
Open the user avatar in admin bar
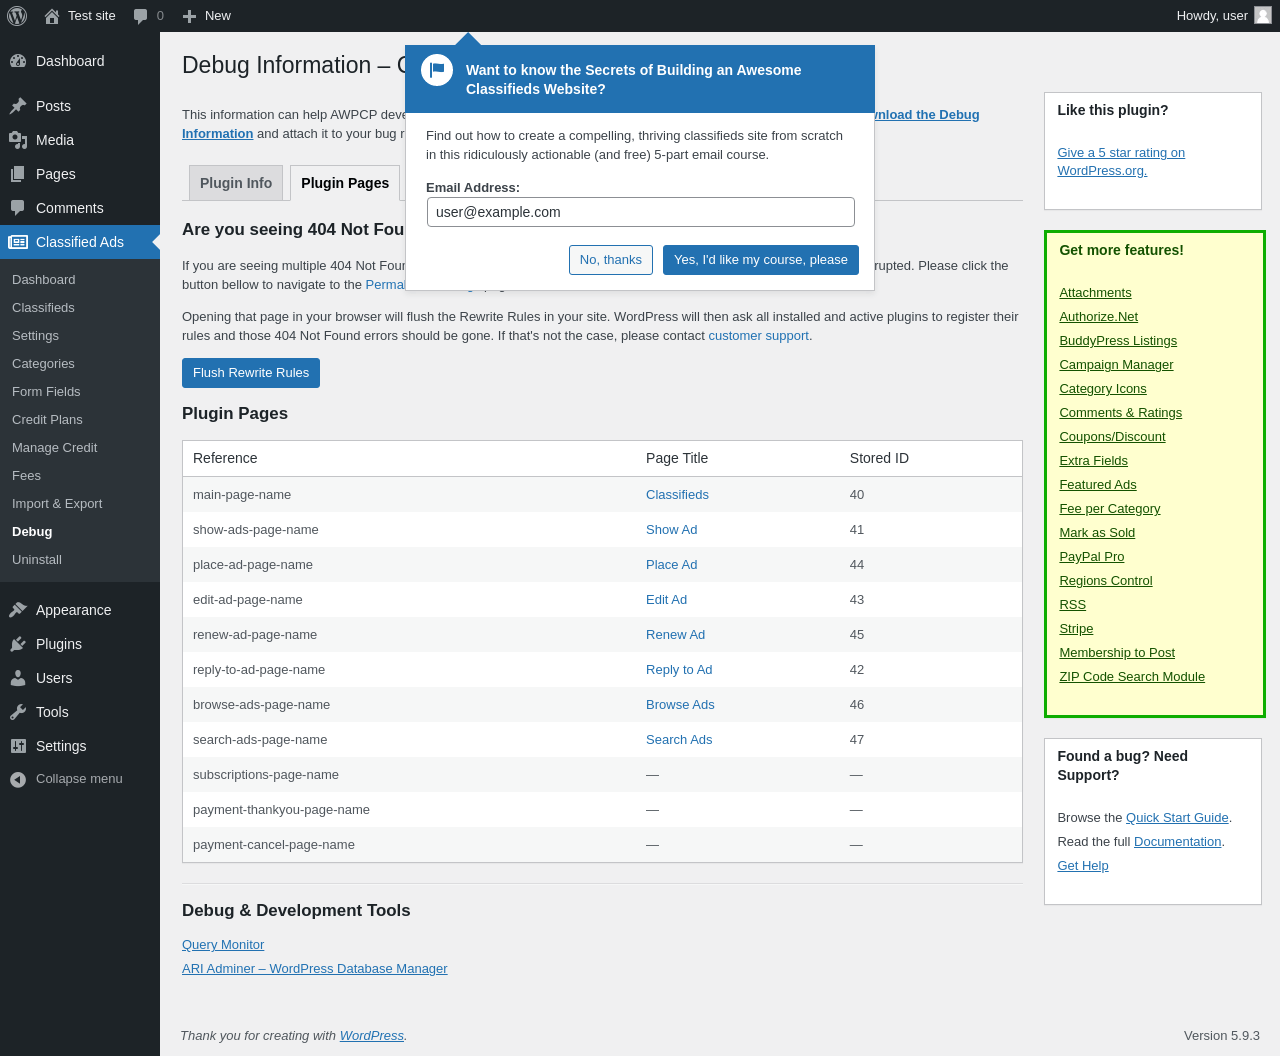[1263, 15]
